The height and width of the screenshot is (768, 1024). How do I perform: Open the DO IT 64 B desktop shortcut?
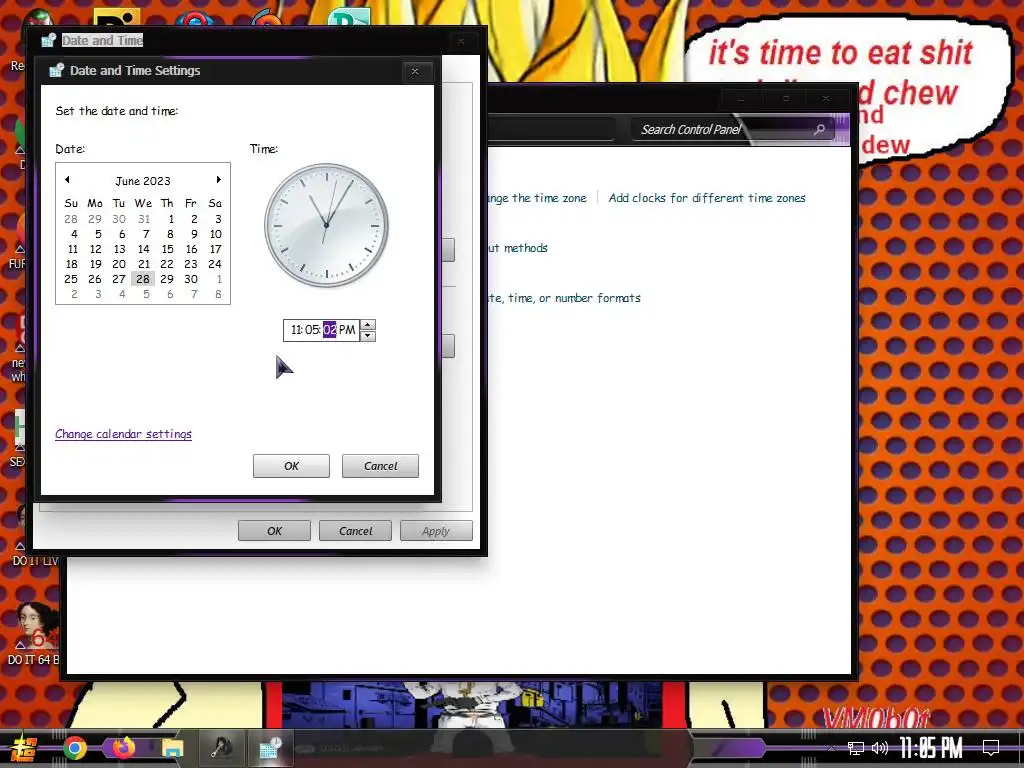tap(33, 633)
